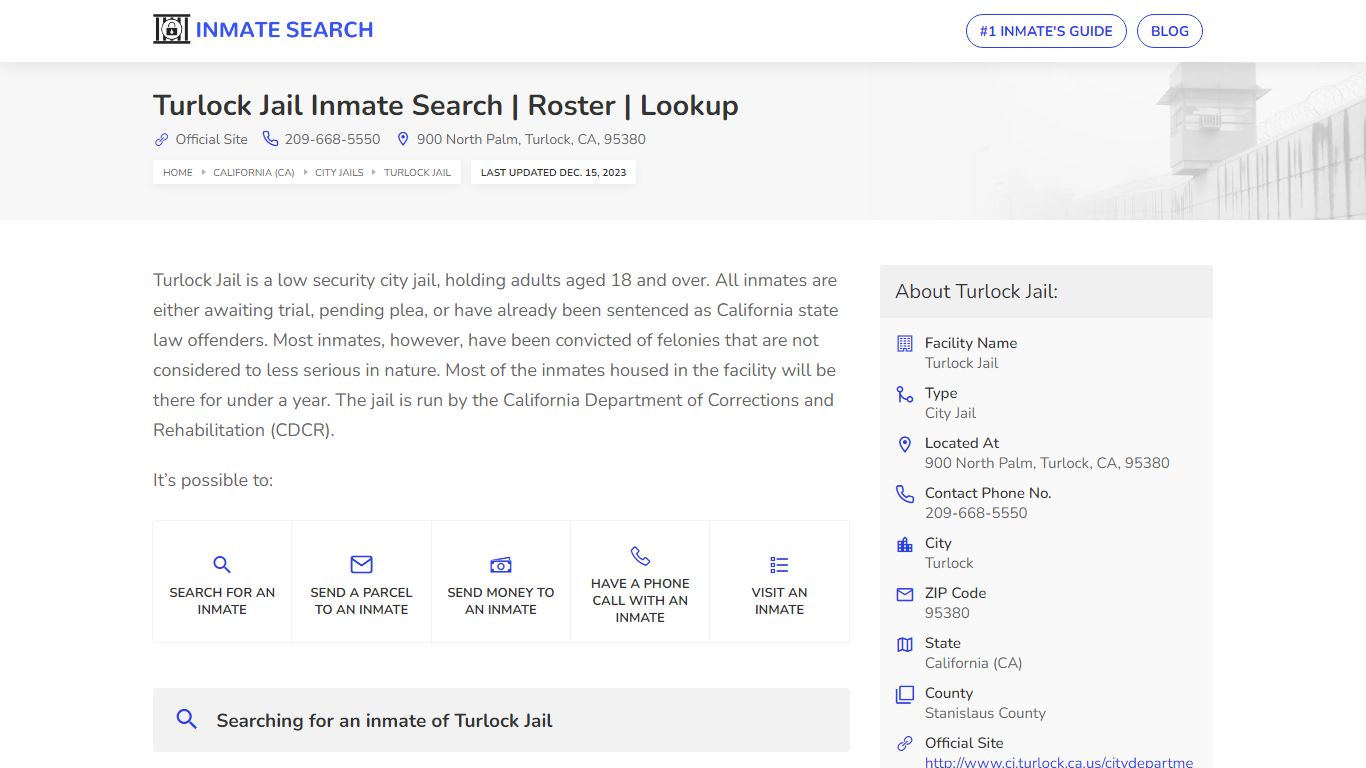Click the city skyline icon beside City
The width and height of the screenshot is (1366, 768).
pyautogui.click(x=905, y=544)
